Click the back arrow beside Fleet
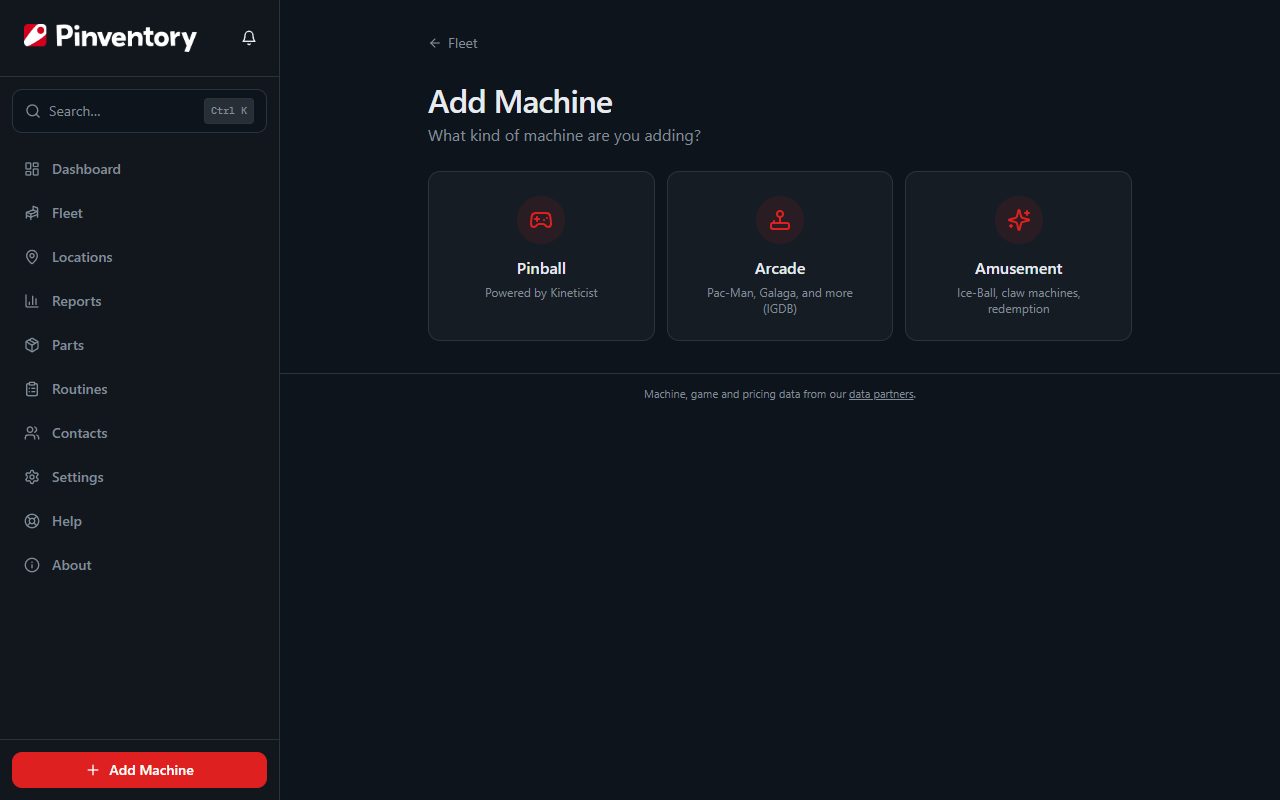1280x800 pixels. click(x=434, y=43)
